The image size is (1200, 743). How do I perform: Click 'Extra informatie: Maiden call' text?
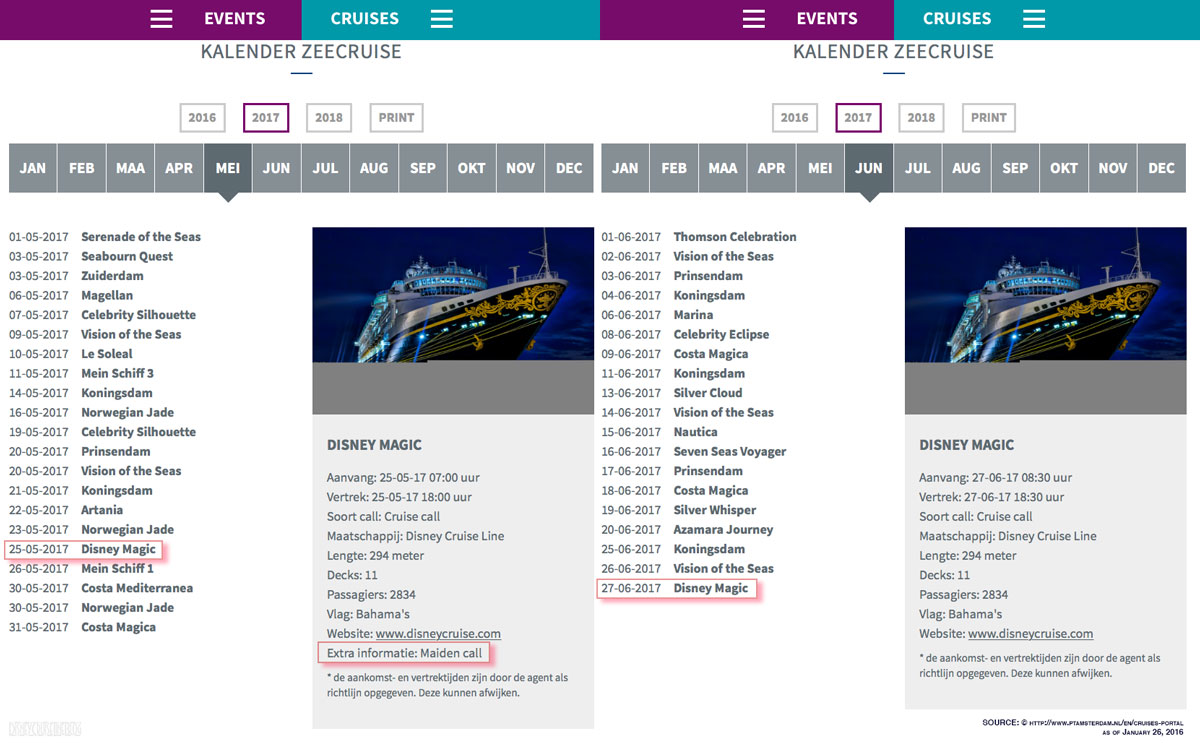405,653
